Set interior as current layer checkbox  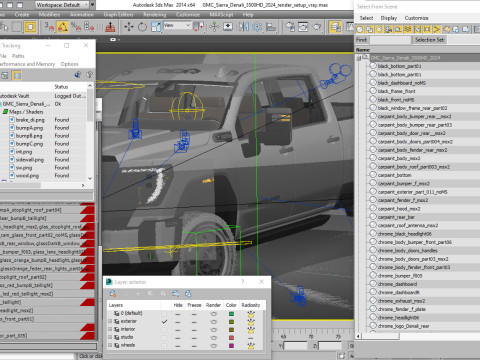(164, 329)
